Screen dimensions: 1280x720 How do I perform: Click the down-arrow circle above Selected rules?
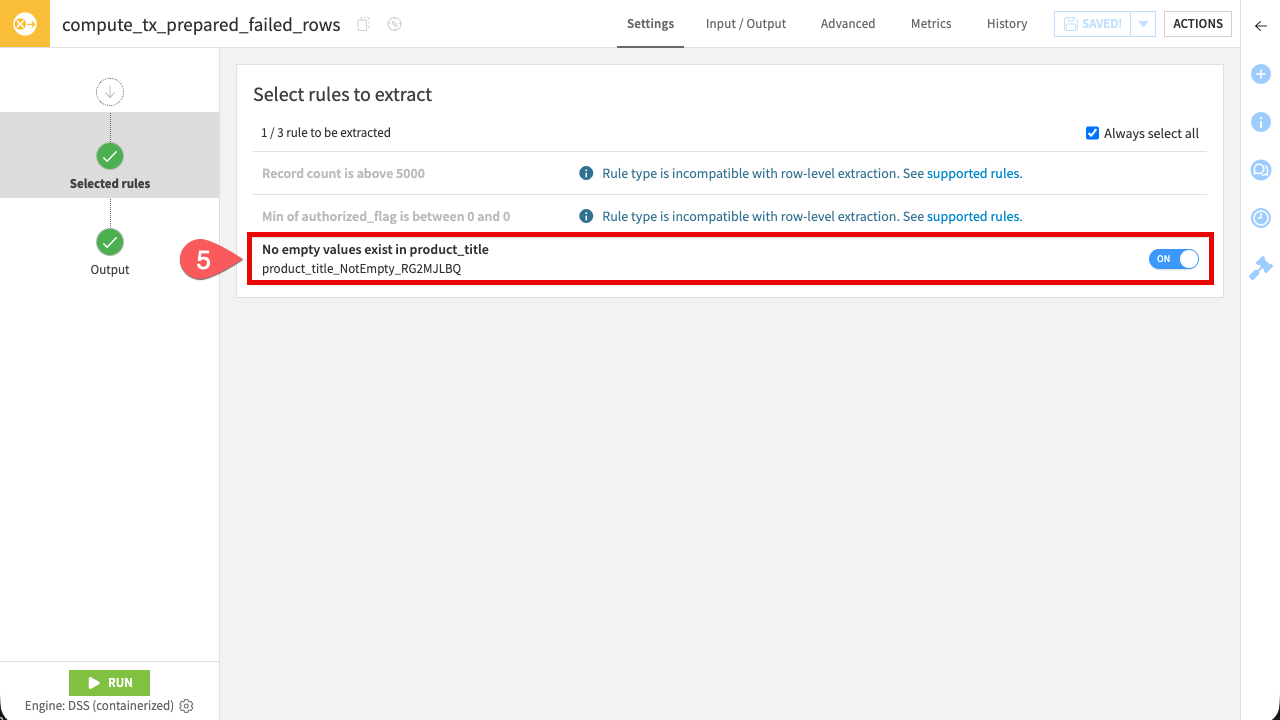[x=109, y=92]
